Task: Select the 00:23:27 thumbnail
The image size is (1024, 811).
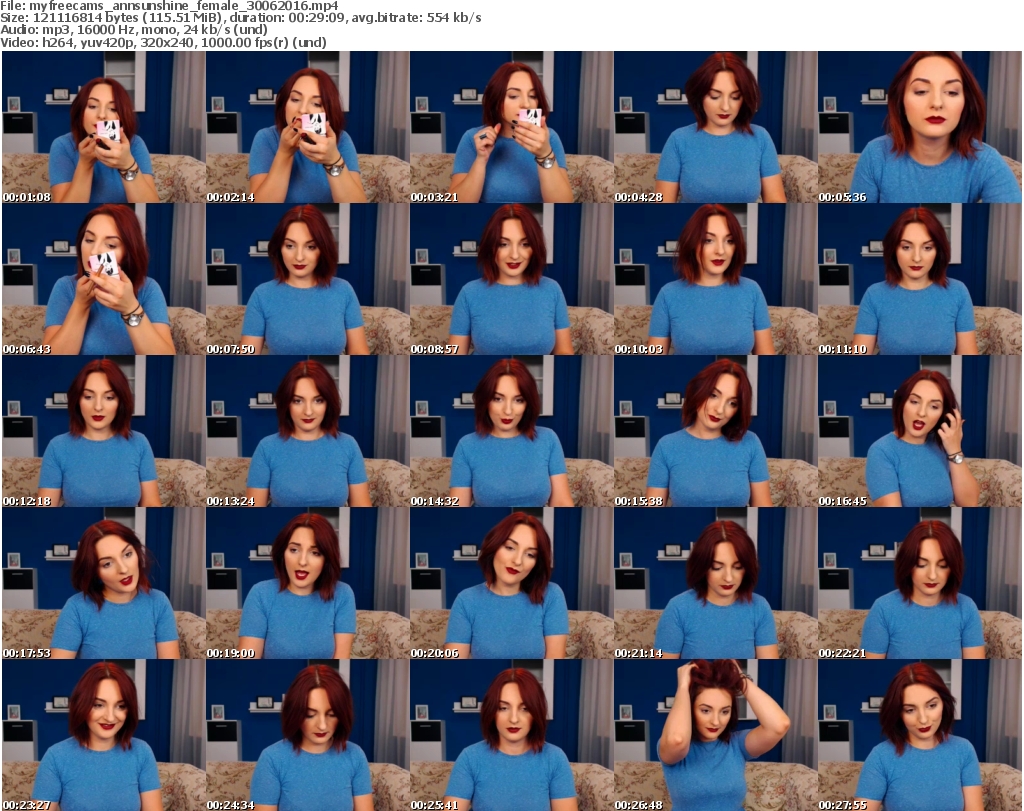Action: click(104, 735)
